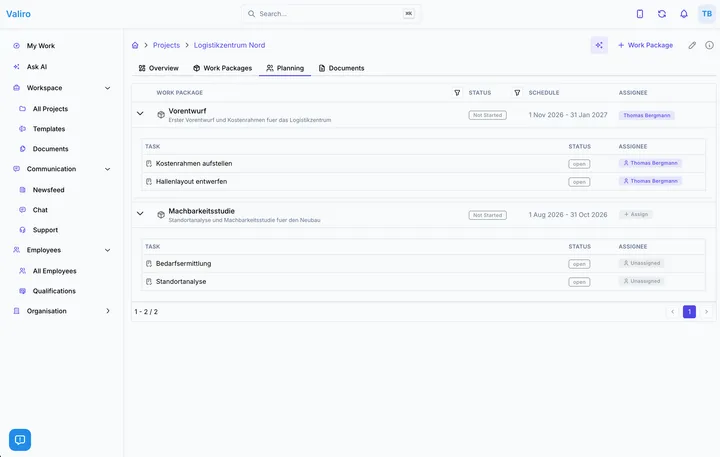Switch to the Work Packages tab

(222, 68)
